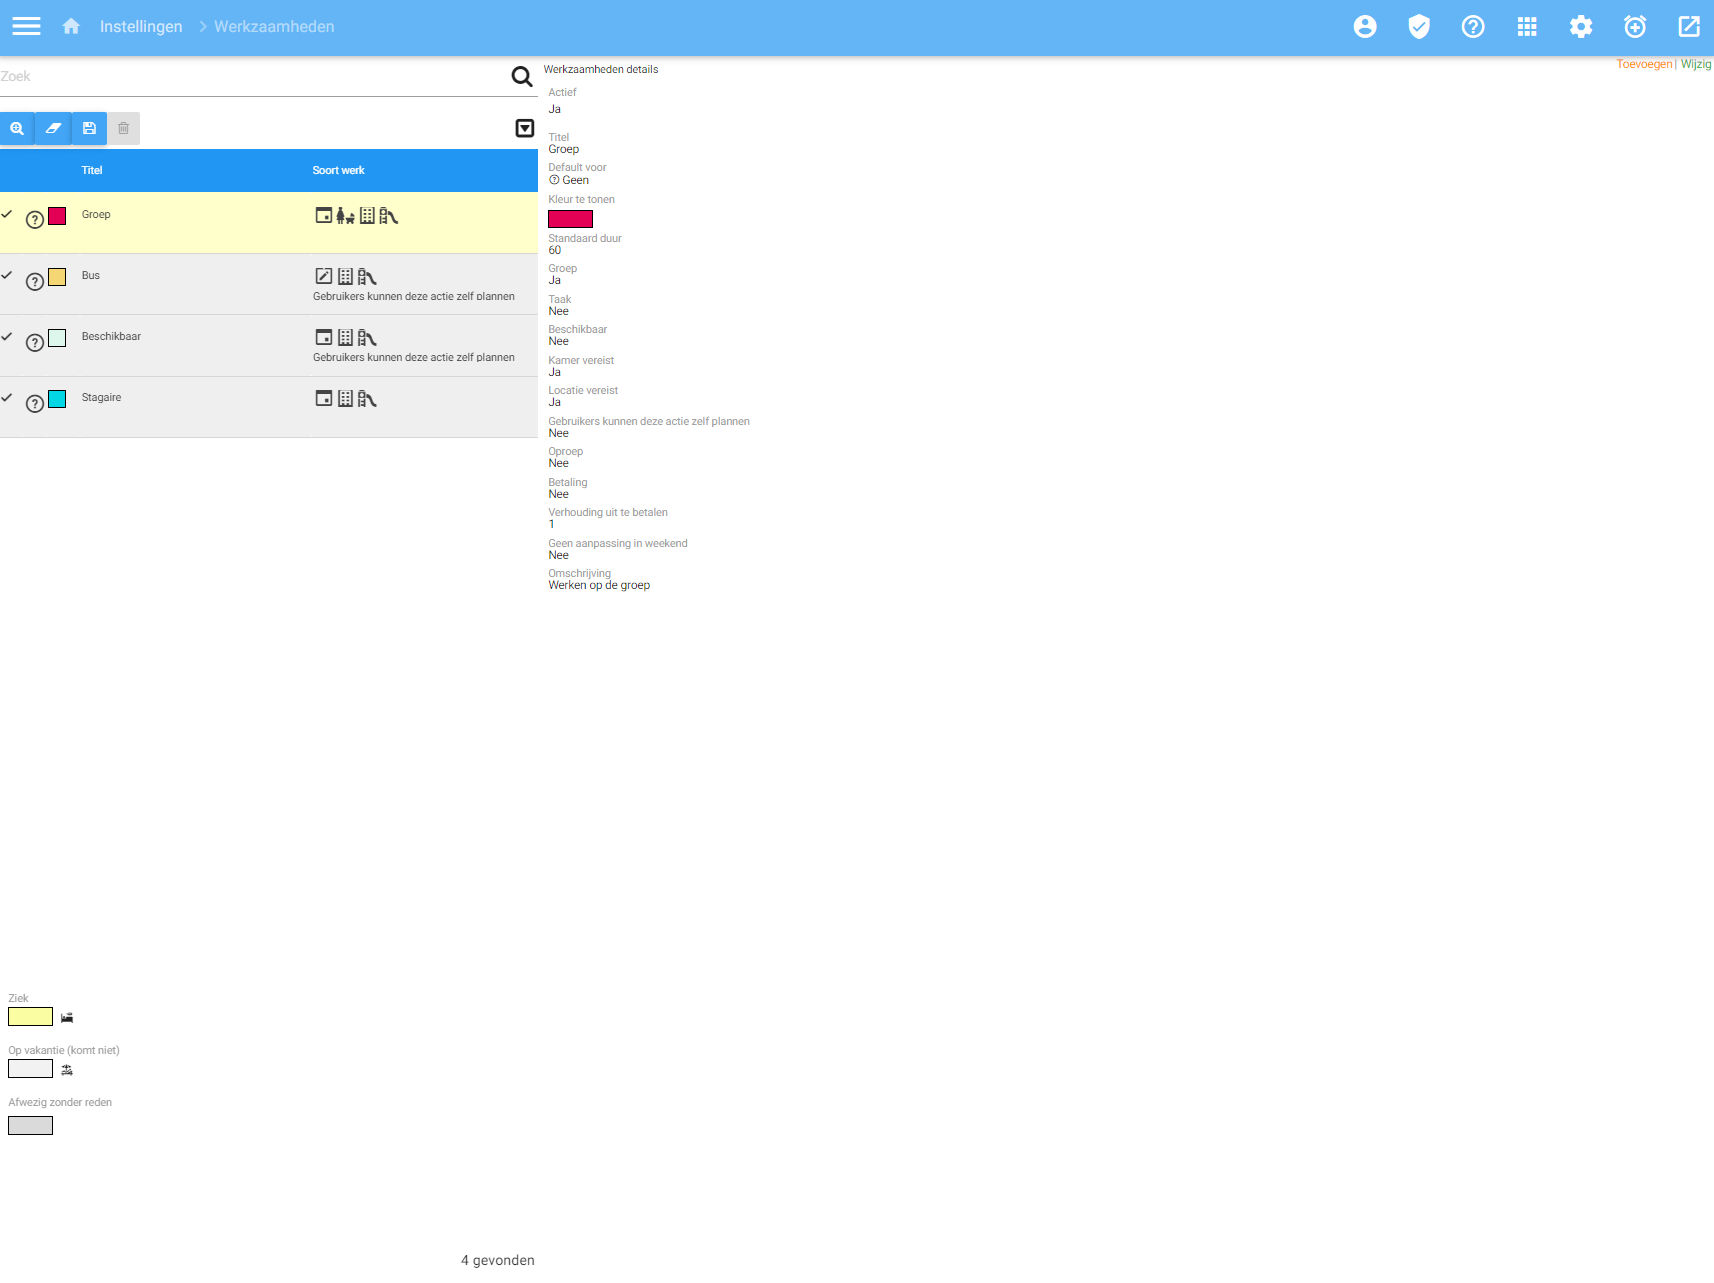The image size is (1714, 1283).
Task: Click the red Kleur te tonen swatch
Action: pos(570,219)
